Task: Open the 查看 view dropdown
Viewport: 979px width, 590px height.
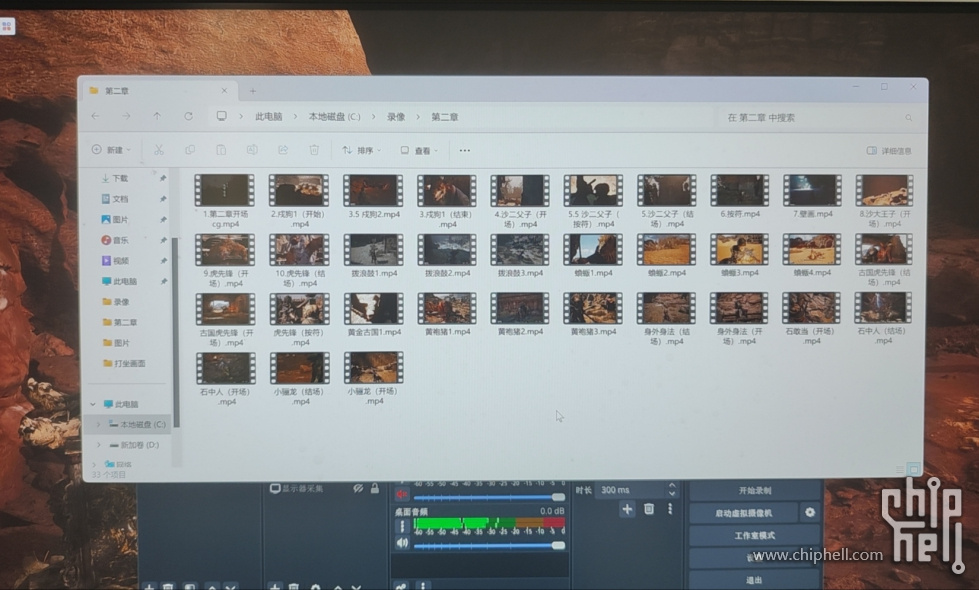Action: coord(419,150)
